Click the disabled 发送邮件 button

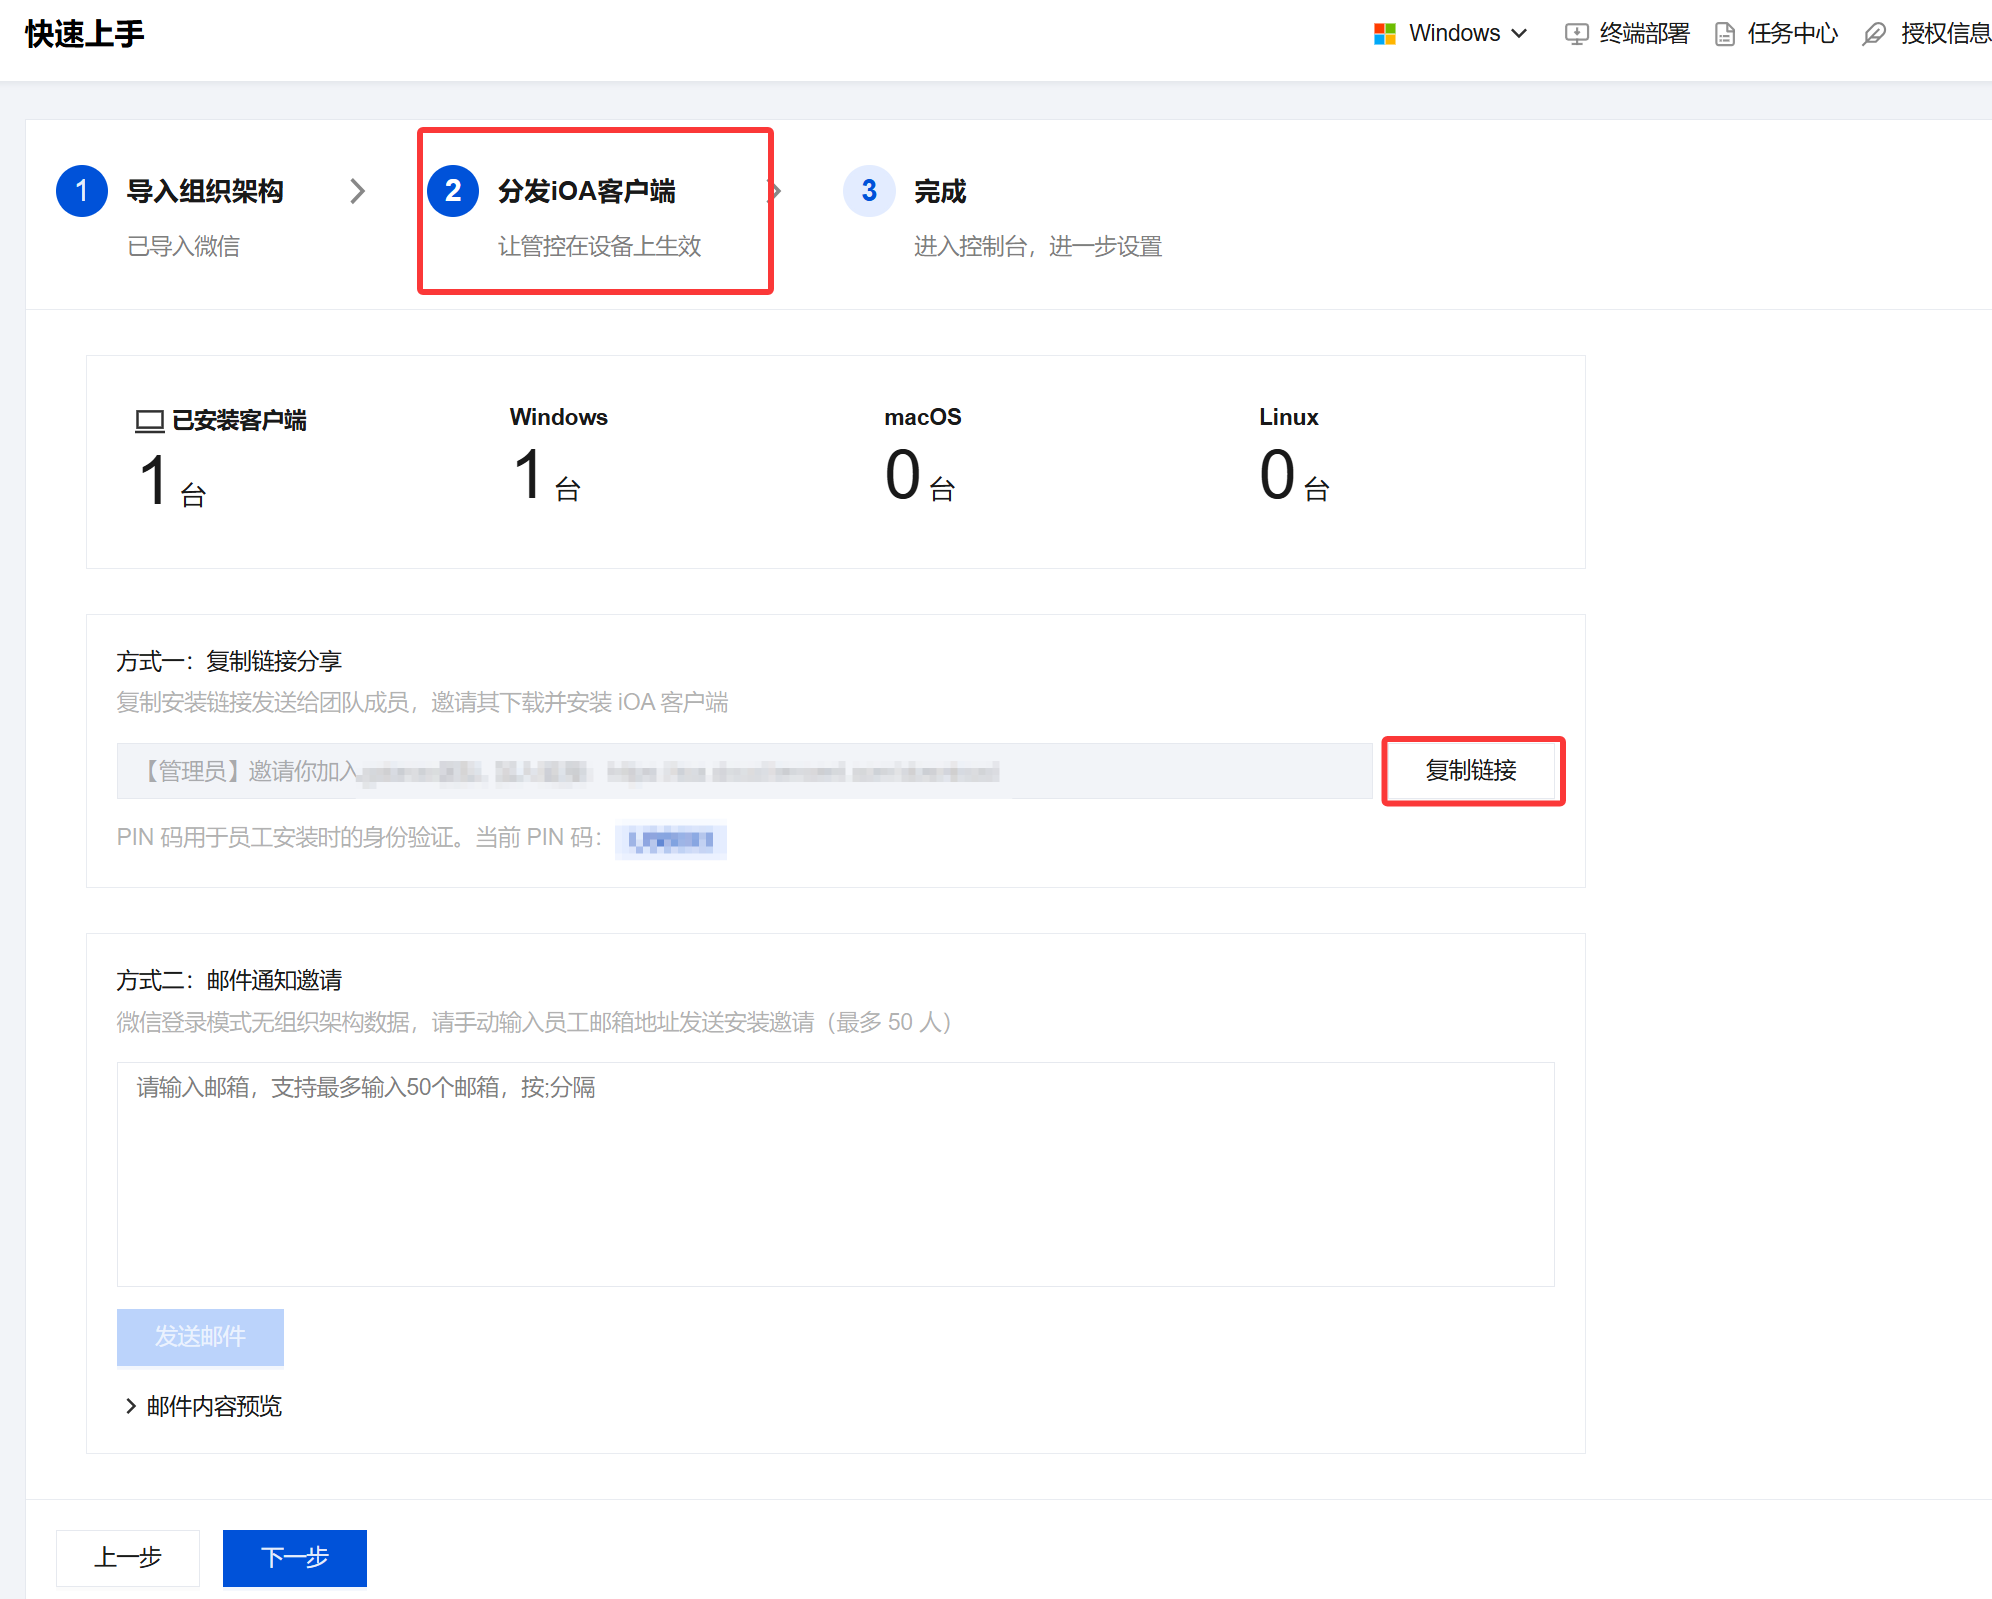point(200,1337)
